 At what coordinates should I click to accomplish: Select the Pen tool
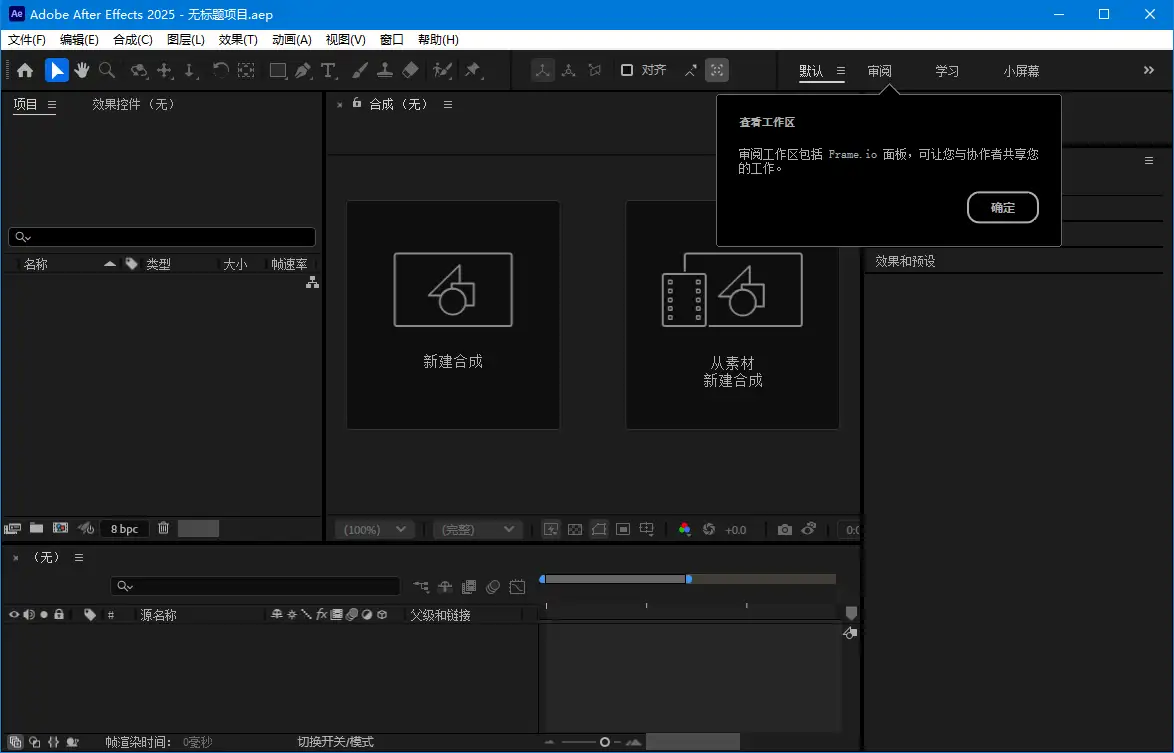(300, 70)
